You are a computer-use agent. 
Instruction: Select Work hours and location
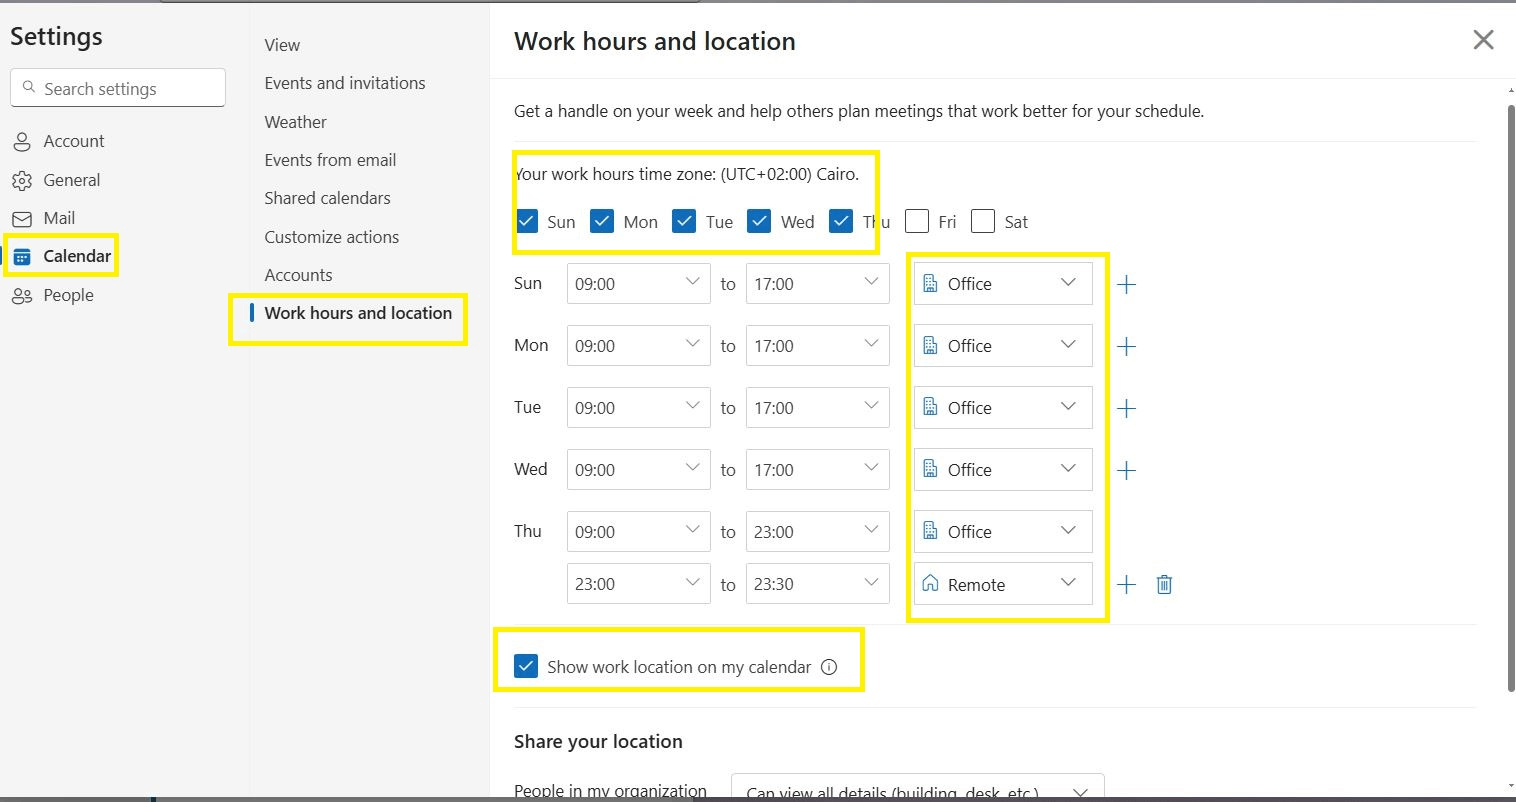click(x=358, y=313)
